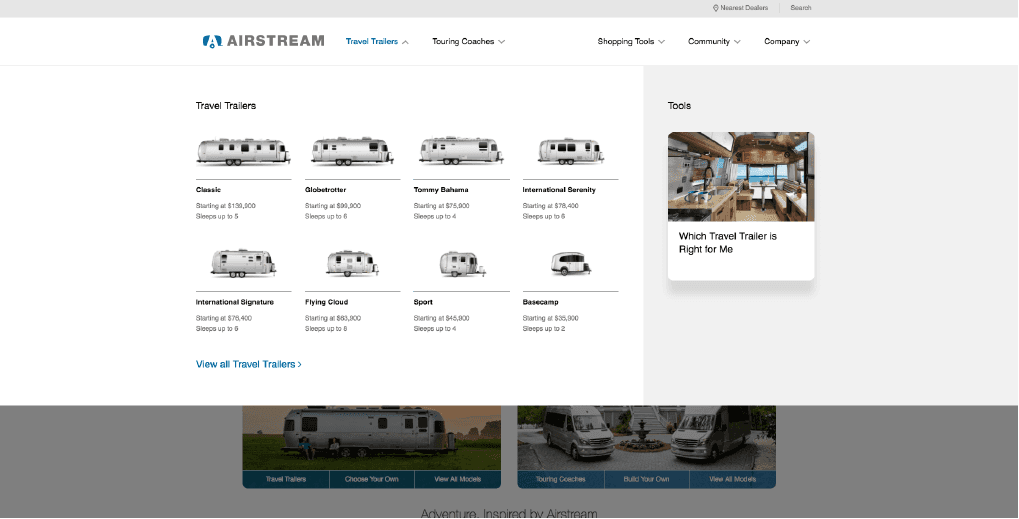Click the Travel Trailers section heading
The height and width of the screenshot is (519, 1019).
[226, 106]
